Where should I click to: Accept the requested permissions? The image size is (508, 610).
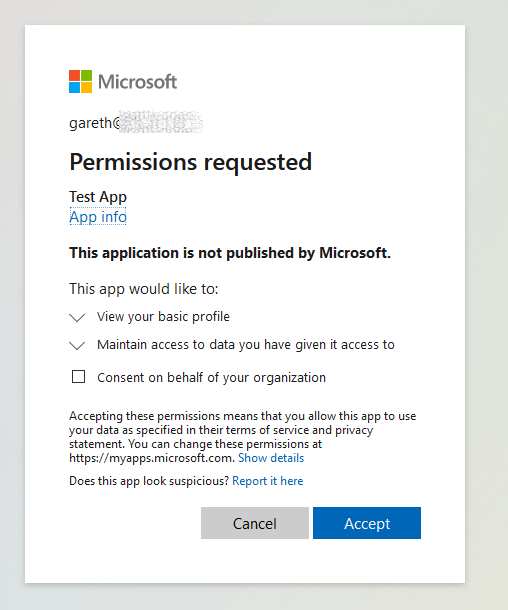pyautogui.click(x=367, y=523)
